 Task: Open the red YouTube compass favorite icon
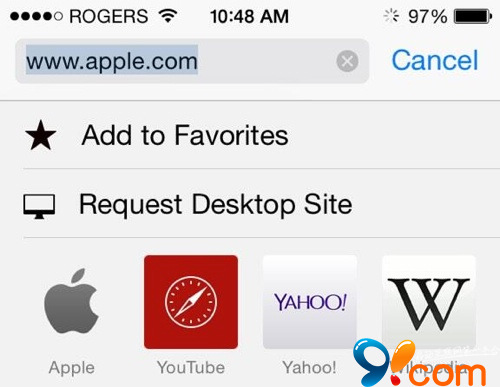pyautogui.click(x=191, y=302)
